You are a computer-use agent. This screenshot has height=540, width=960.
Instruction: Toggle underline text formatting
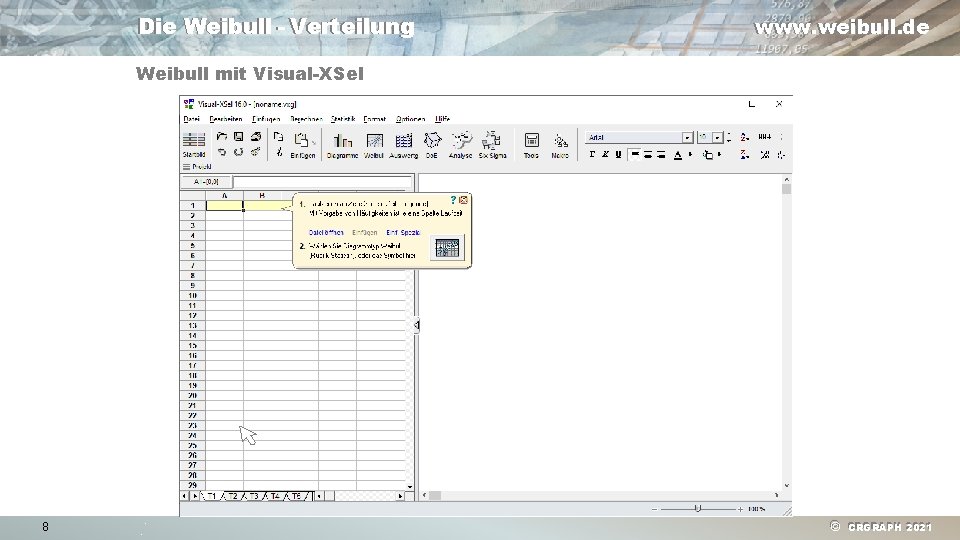coord(618,155)
